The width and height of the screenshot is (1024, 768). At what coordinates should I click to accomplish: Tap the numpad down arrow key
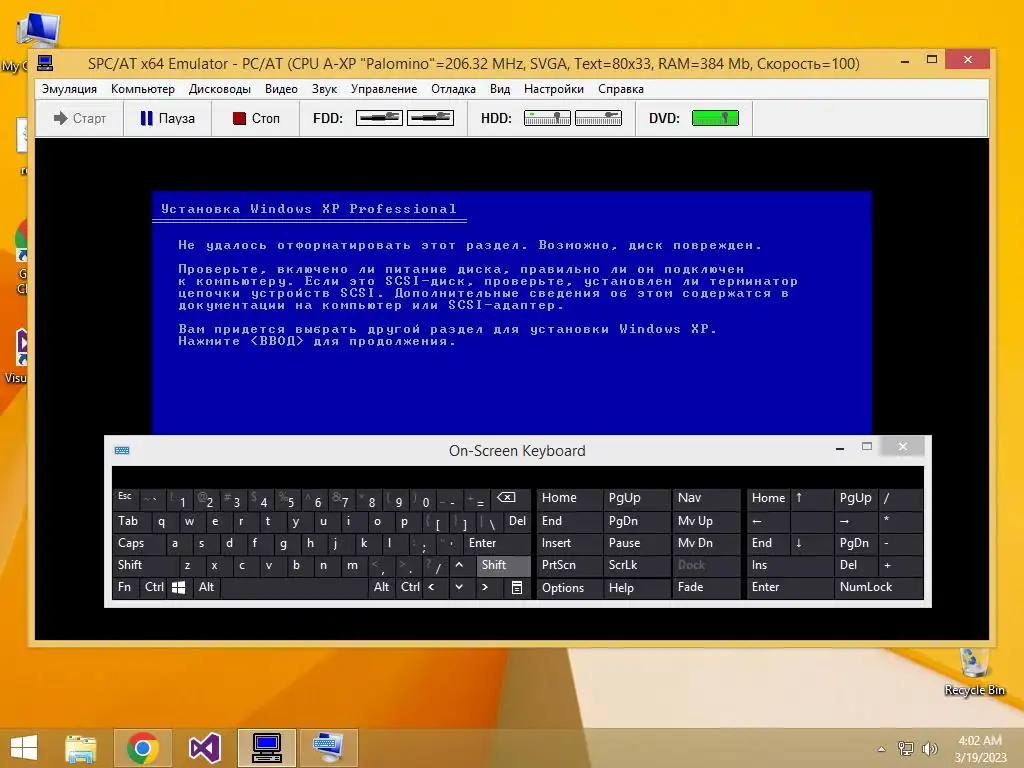(810, 543)
